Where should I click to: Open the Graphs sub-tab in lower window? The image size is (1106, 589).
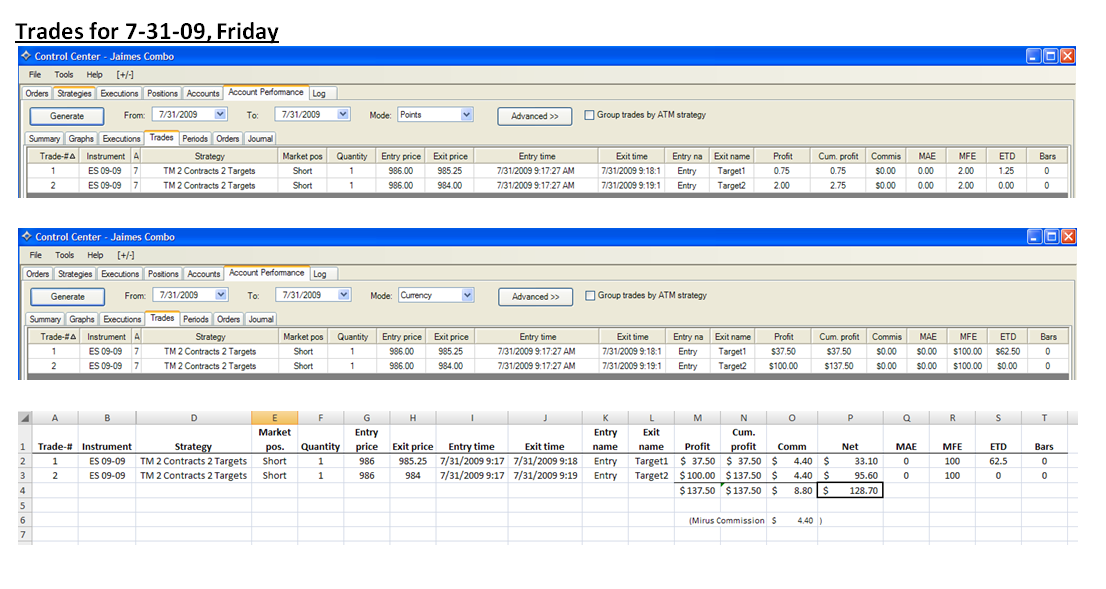(82, 320)
